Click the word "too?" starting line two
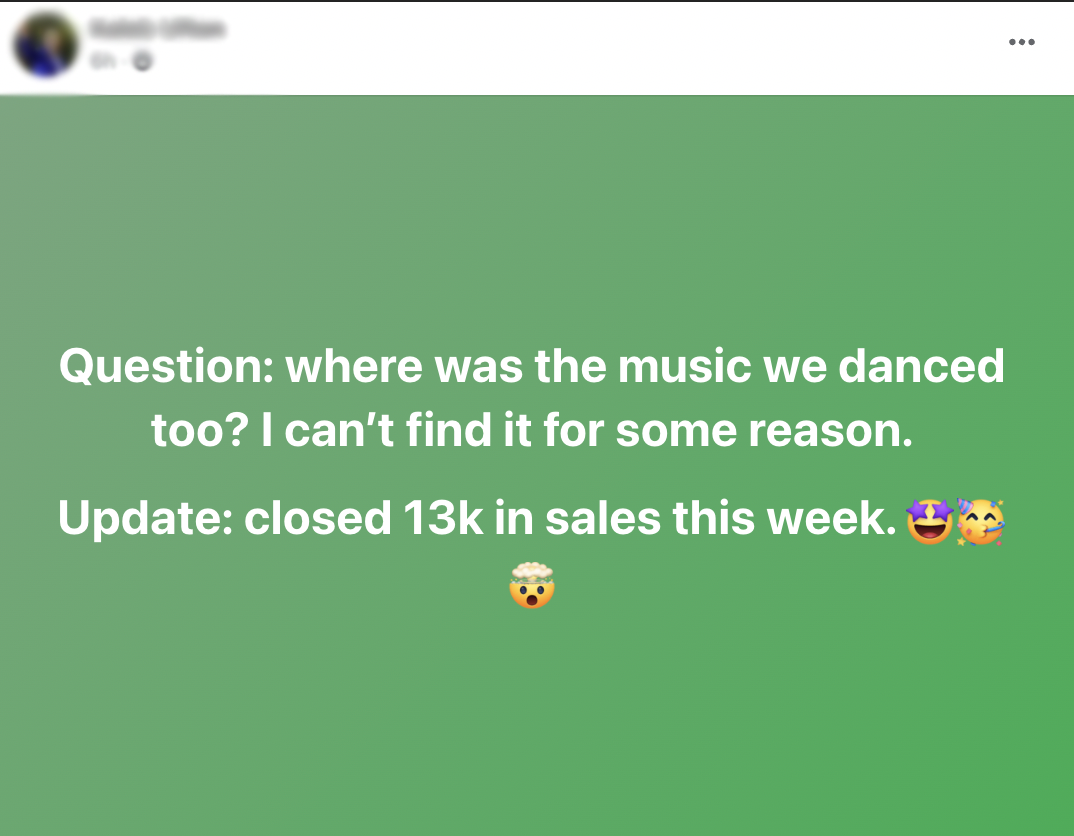 200,431
